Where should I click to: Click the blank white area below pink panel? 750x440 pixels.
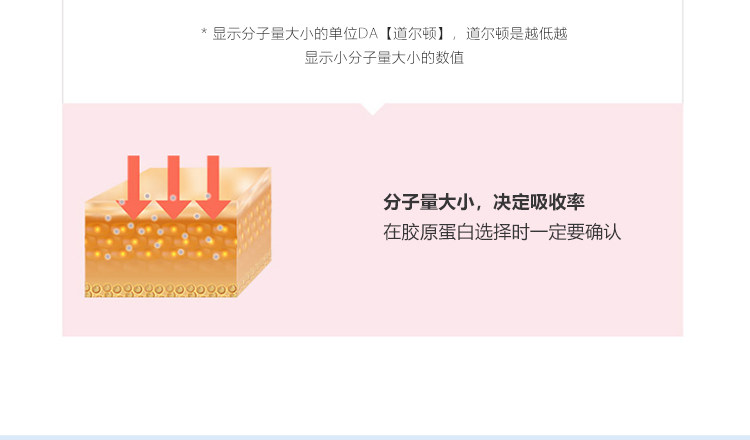[x=375, y=385]
